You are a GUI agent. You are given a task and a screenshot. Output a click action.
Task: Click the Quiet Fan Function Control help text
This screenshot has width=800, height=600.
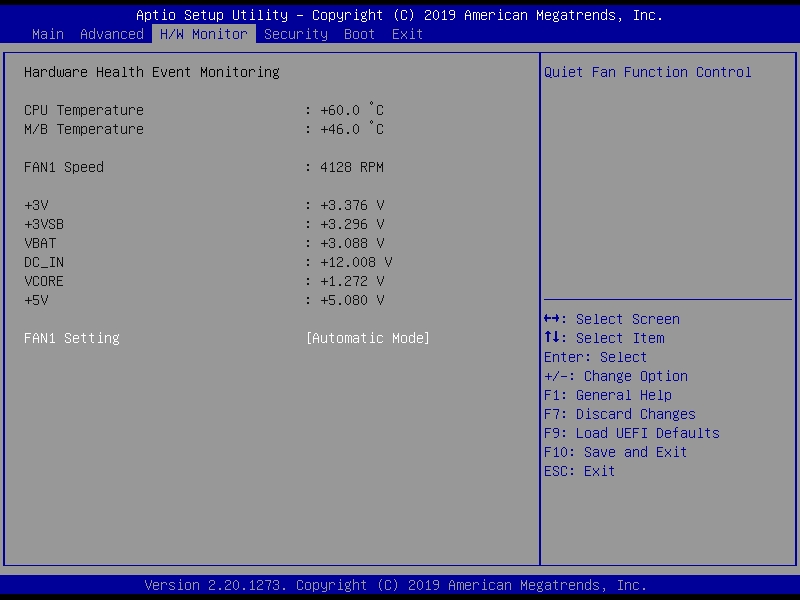(x=648, y=72)
